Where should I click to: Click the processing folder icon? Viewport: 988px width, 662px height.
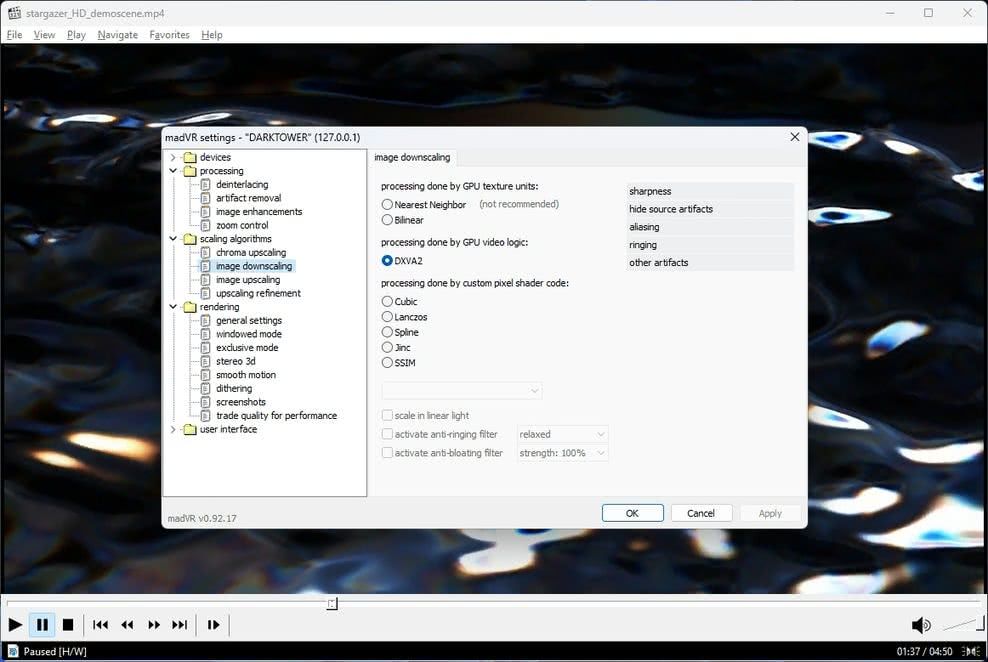point(190,171)
